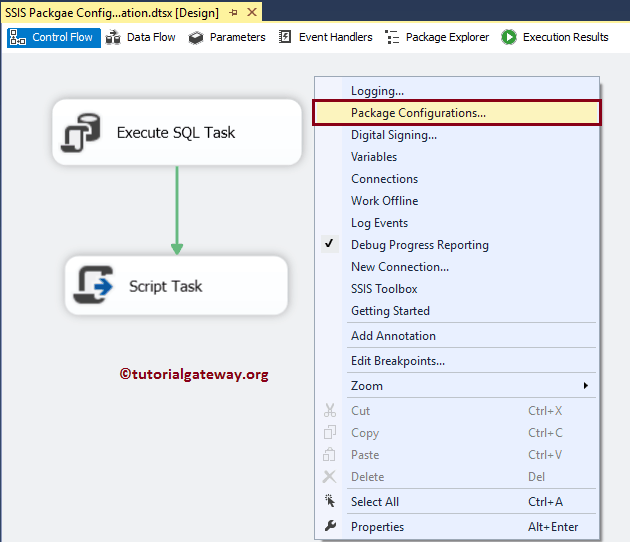Screen dimensions: 630x542
Task: Toggle Work Offline menu option
Action: 457,201
